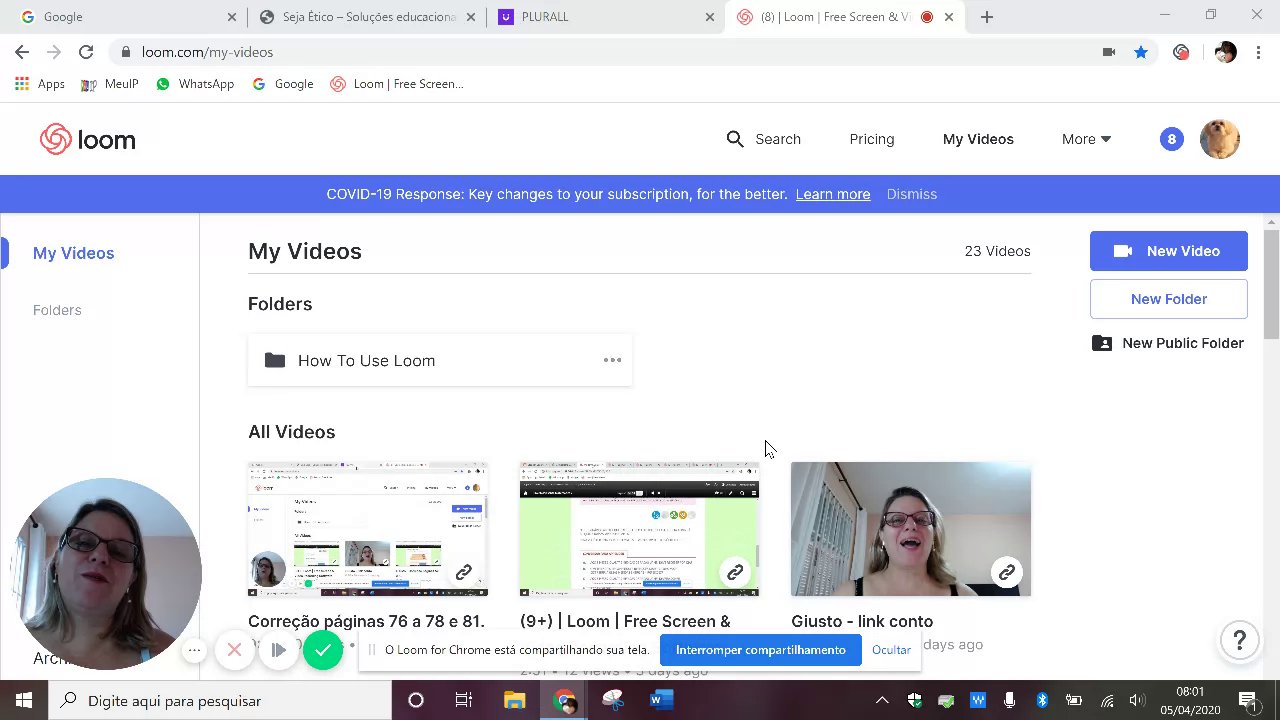Switch to the Seja Ético tab
Viewport: 1280px width, 720px height.
[x=366, y=17]
